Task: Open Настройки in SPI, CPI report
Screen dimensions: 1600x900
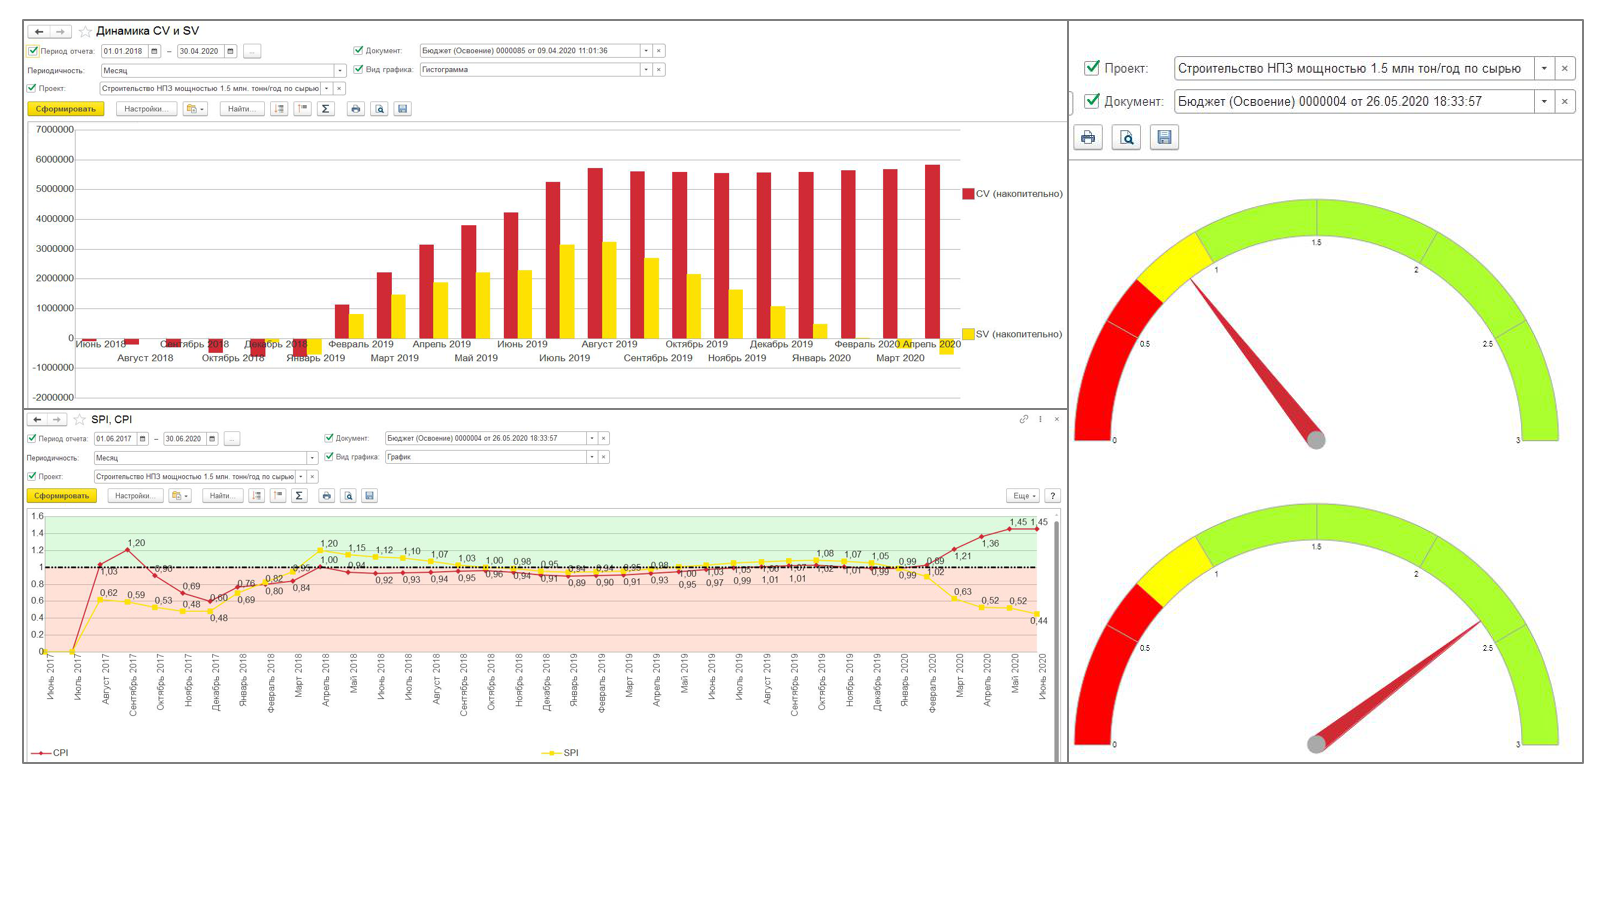Action: (135, 496)
